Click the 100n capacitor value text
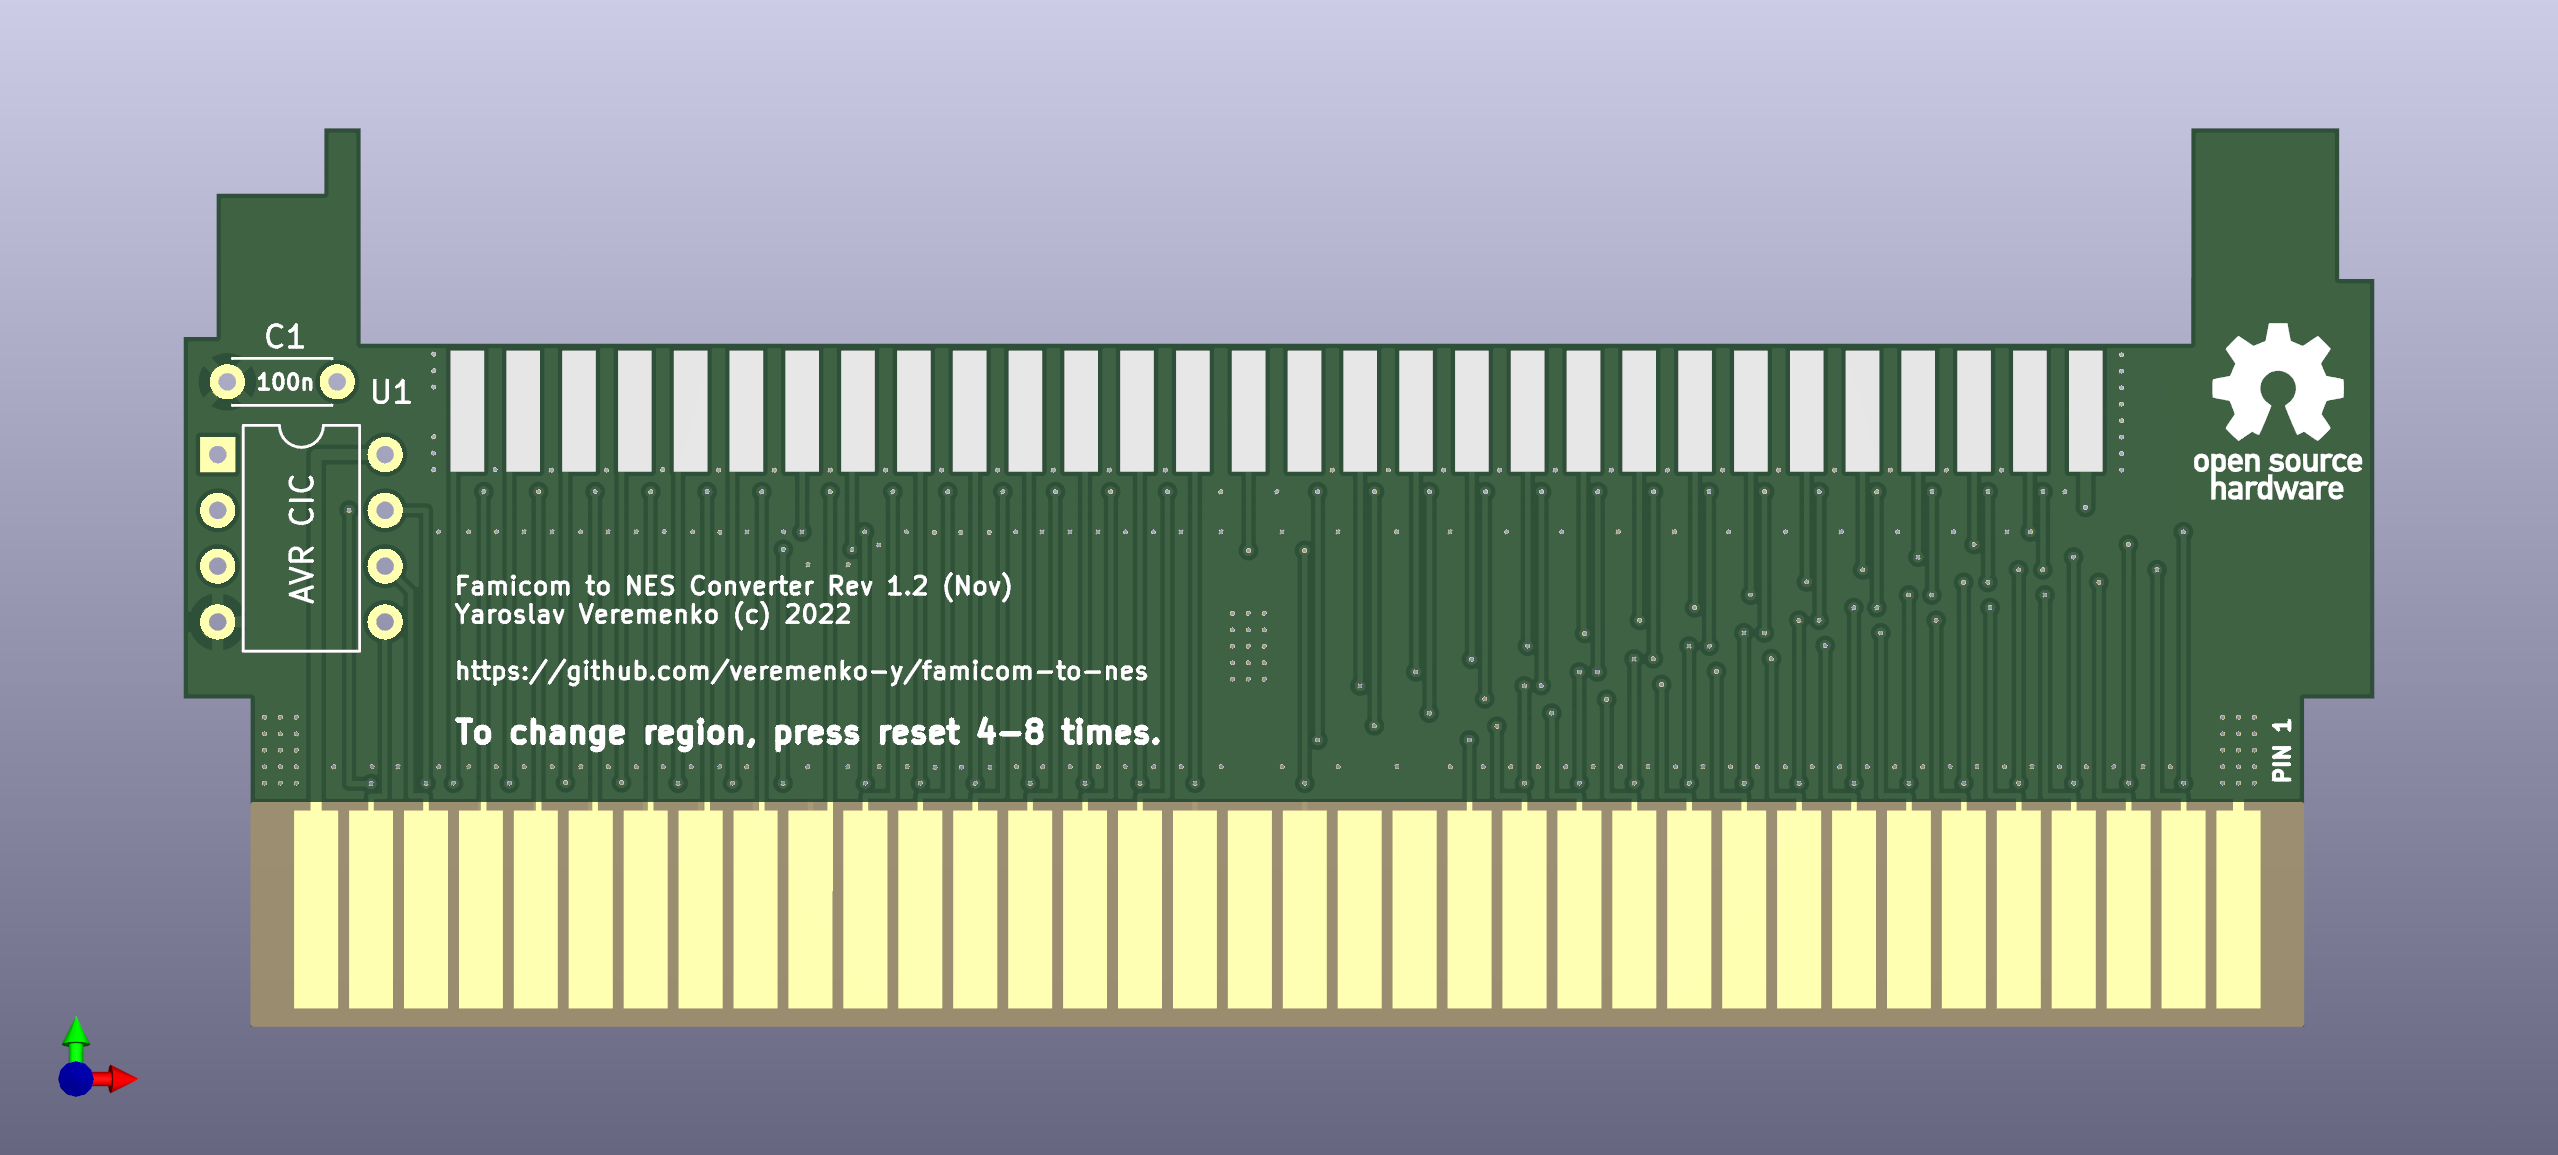 [x=284, y=382]
